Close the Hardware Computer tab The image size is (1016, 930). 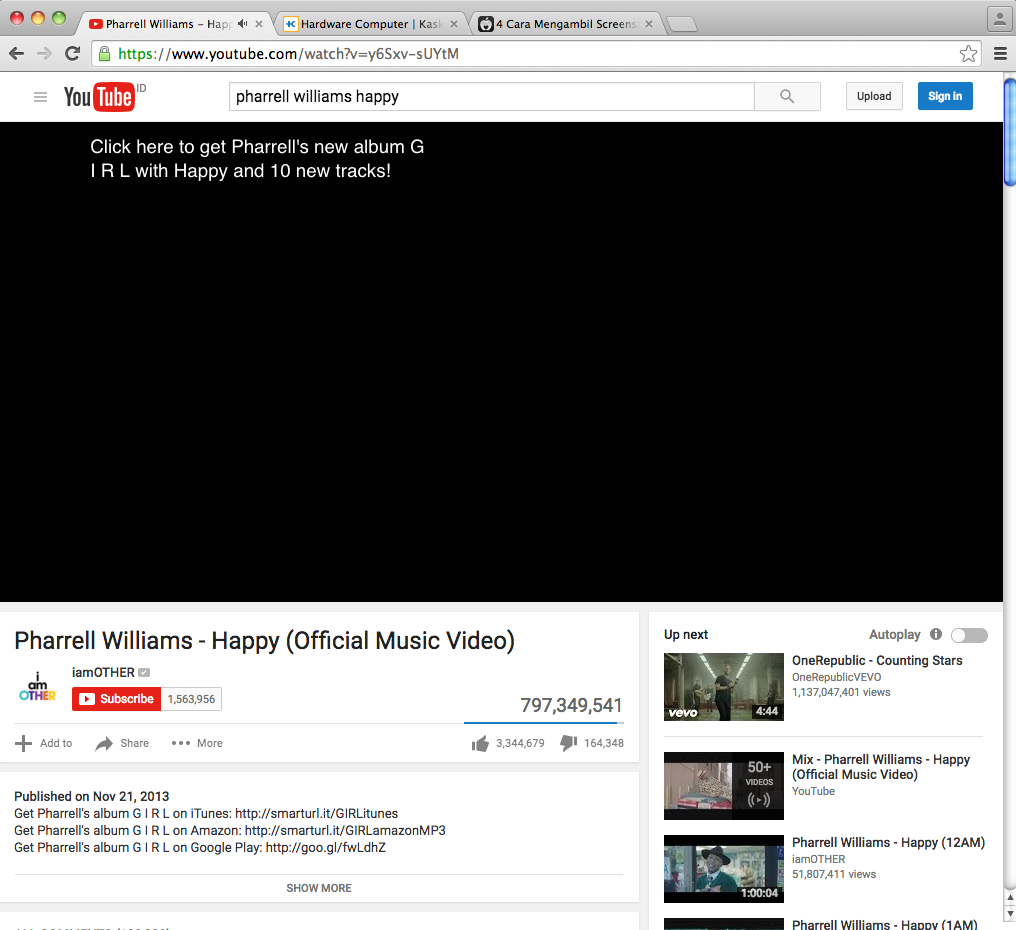[454, 24]
